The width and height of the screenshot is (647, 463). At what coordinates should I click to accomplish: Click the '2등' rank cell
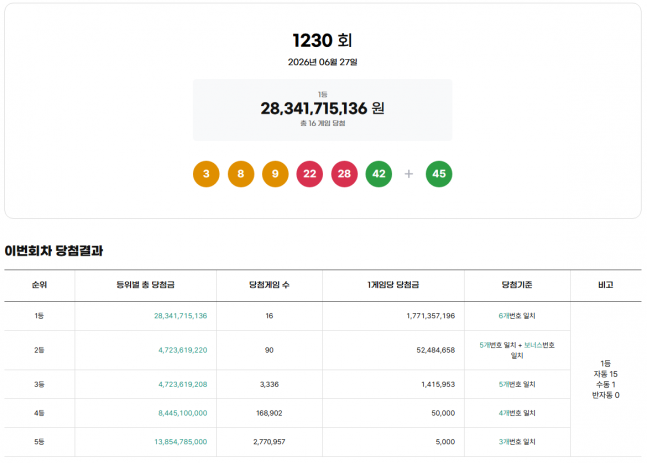tap(39, 350)
